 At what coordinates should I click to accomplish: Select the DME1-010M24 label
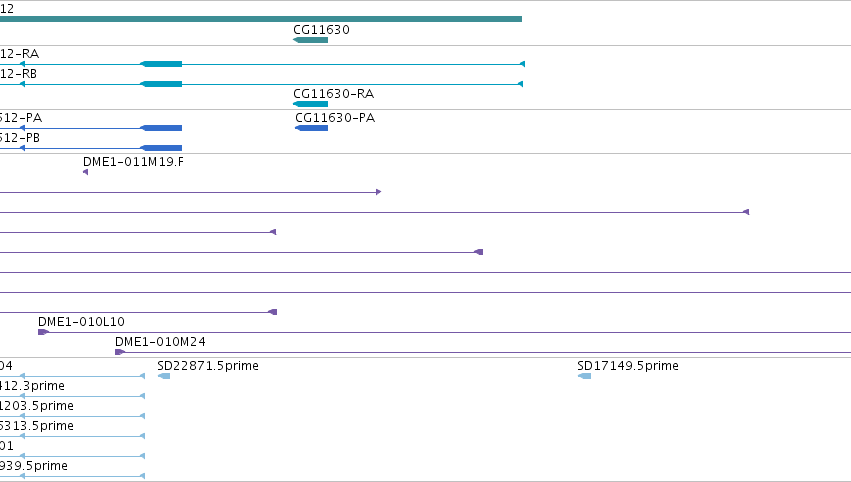[160, 341]
